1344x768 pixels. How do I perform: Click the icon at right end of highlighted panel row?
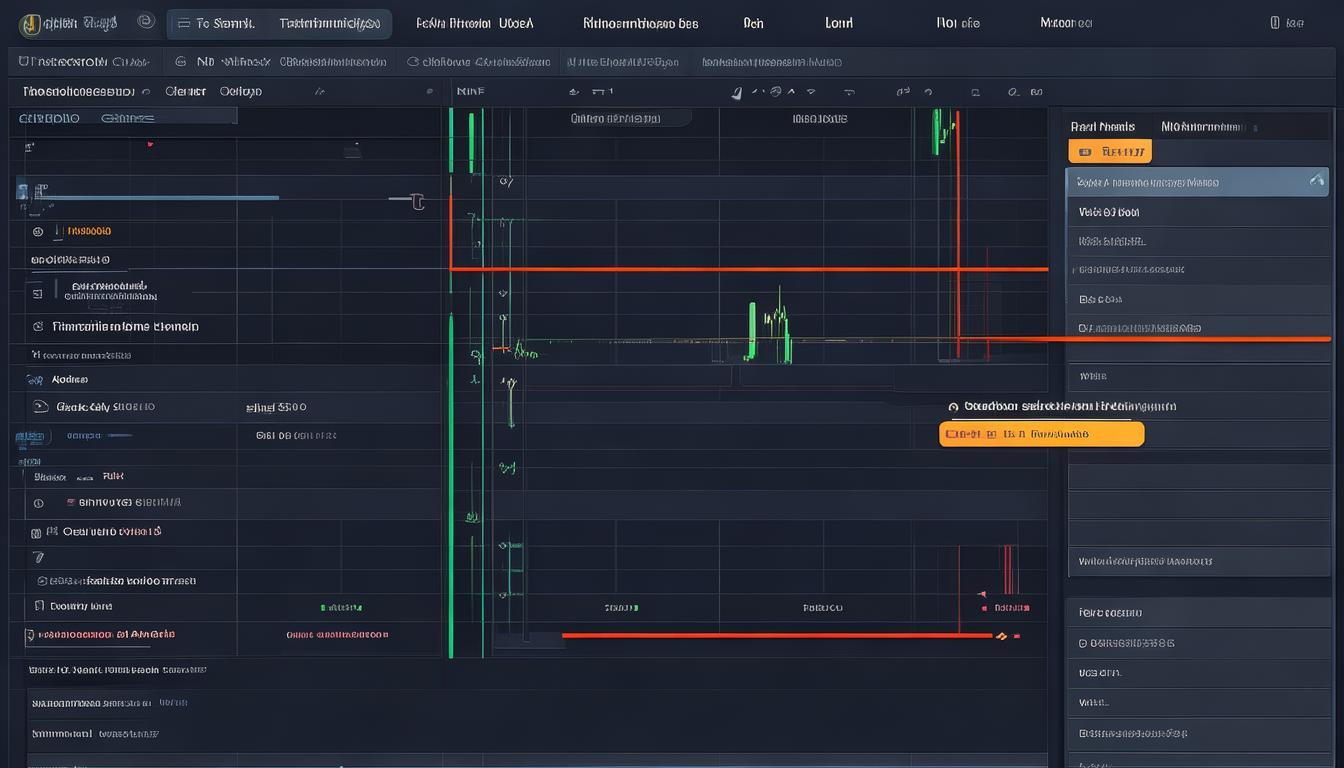tap(1316, 181)
